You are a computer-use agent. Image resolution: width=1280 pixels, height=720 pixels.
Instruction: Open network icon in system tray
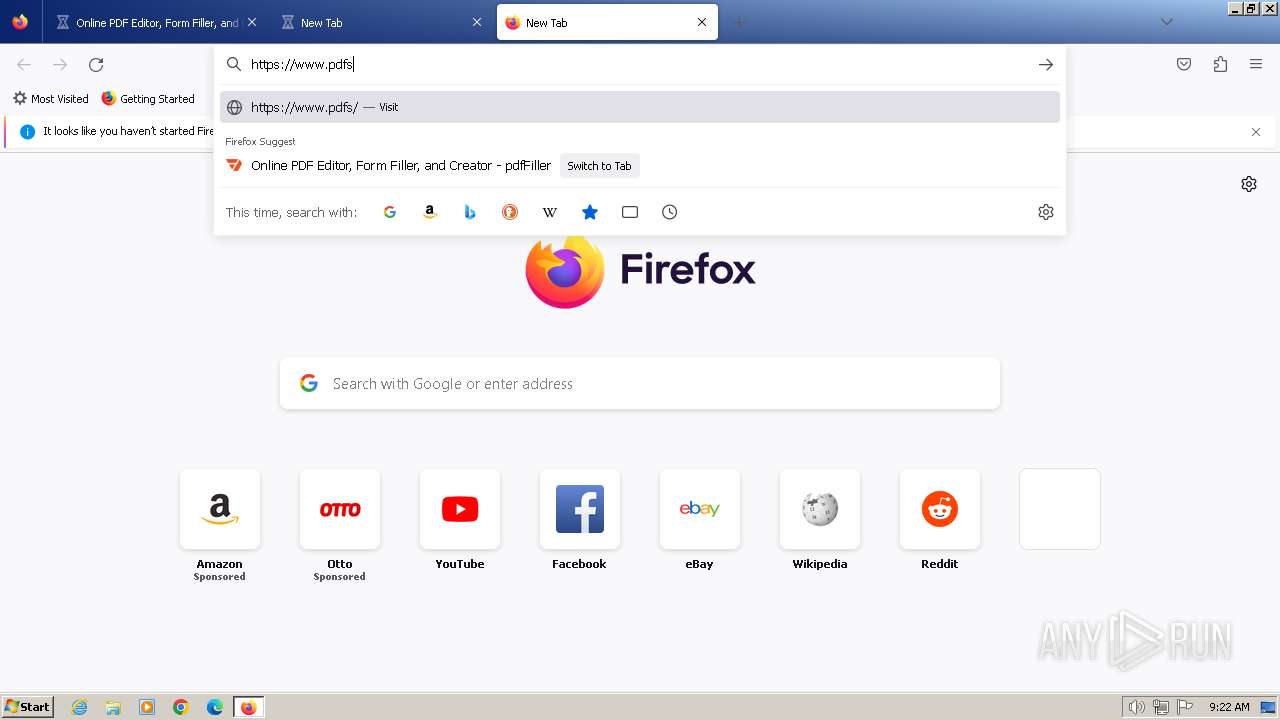tap(1161, 707)
